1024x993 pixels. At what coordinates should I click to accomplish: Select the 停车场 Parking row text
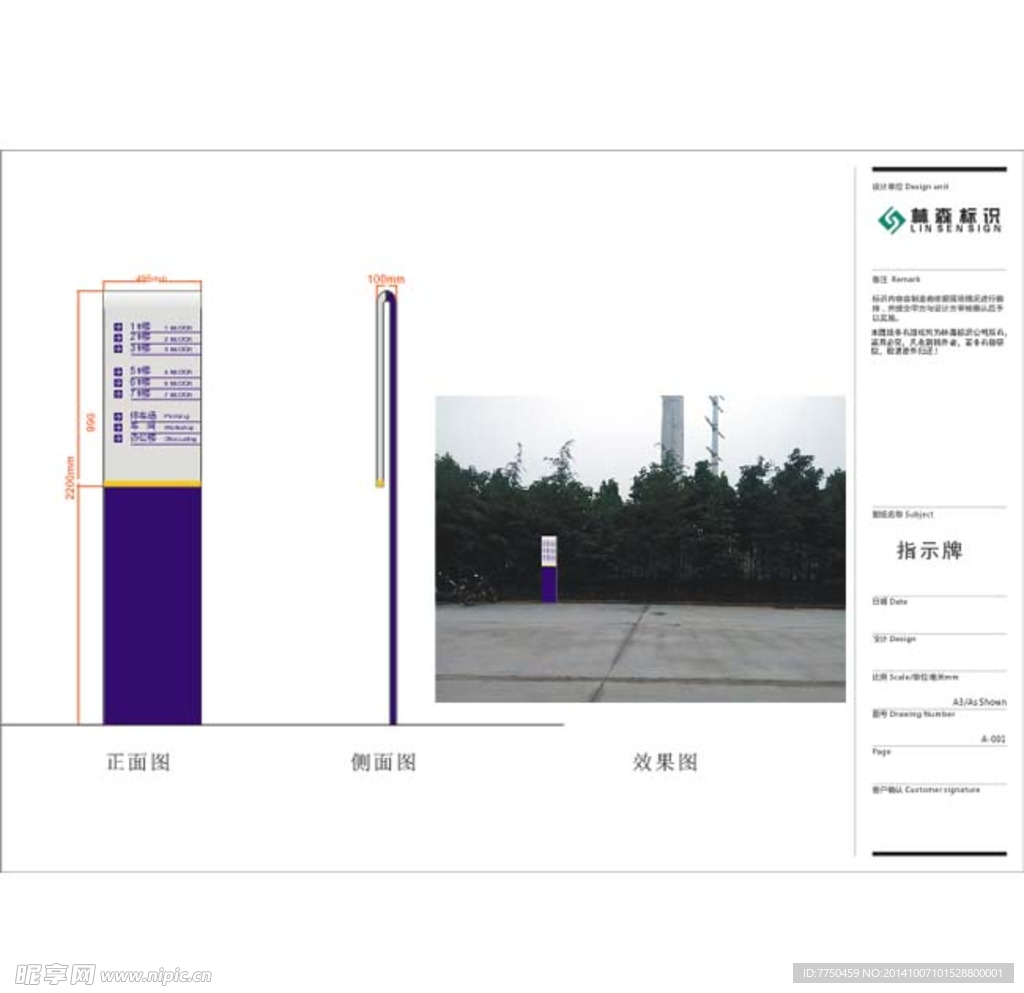point(161,416)
